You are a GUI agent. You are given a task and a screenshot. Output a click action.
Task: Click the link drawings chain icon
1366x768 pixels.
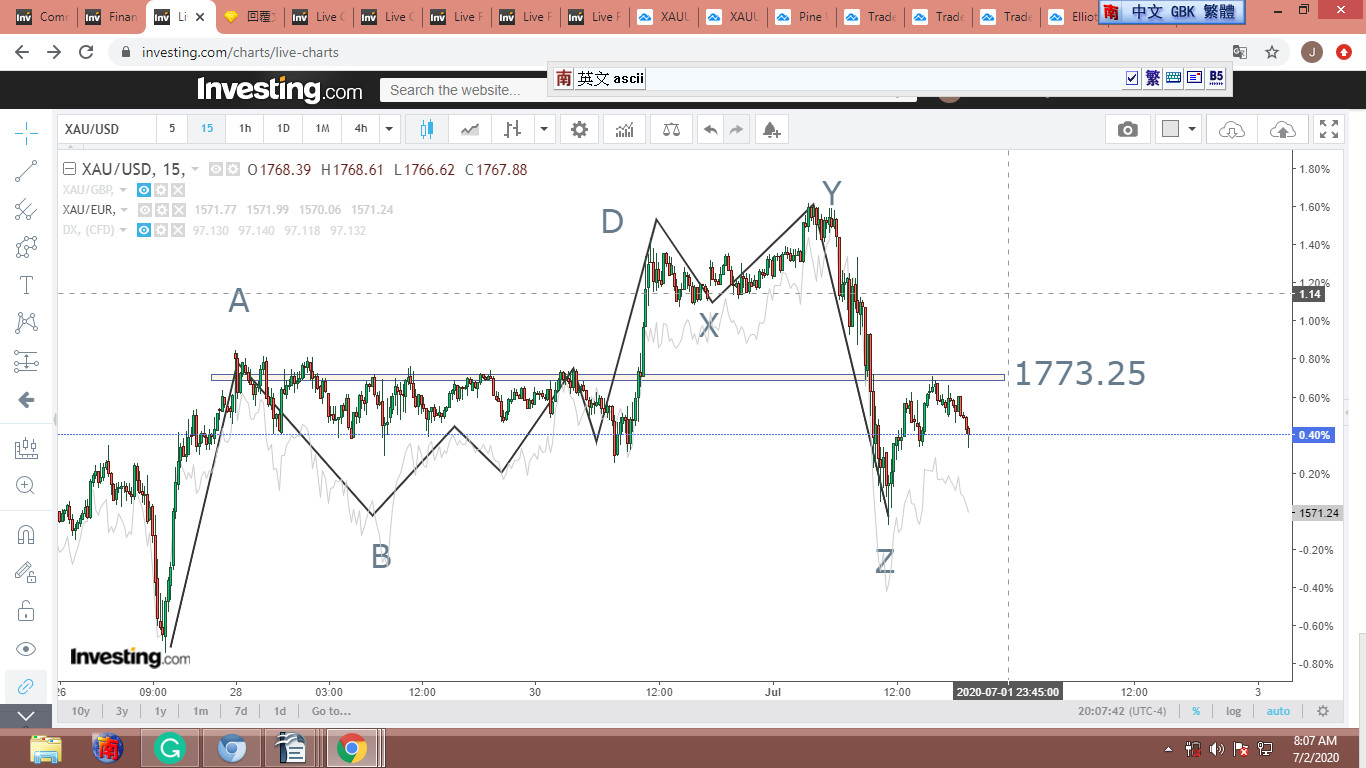click(x=27, y=686)
